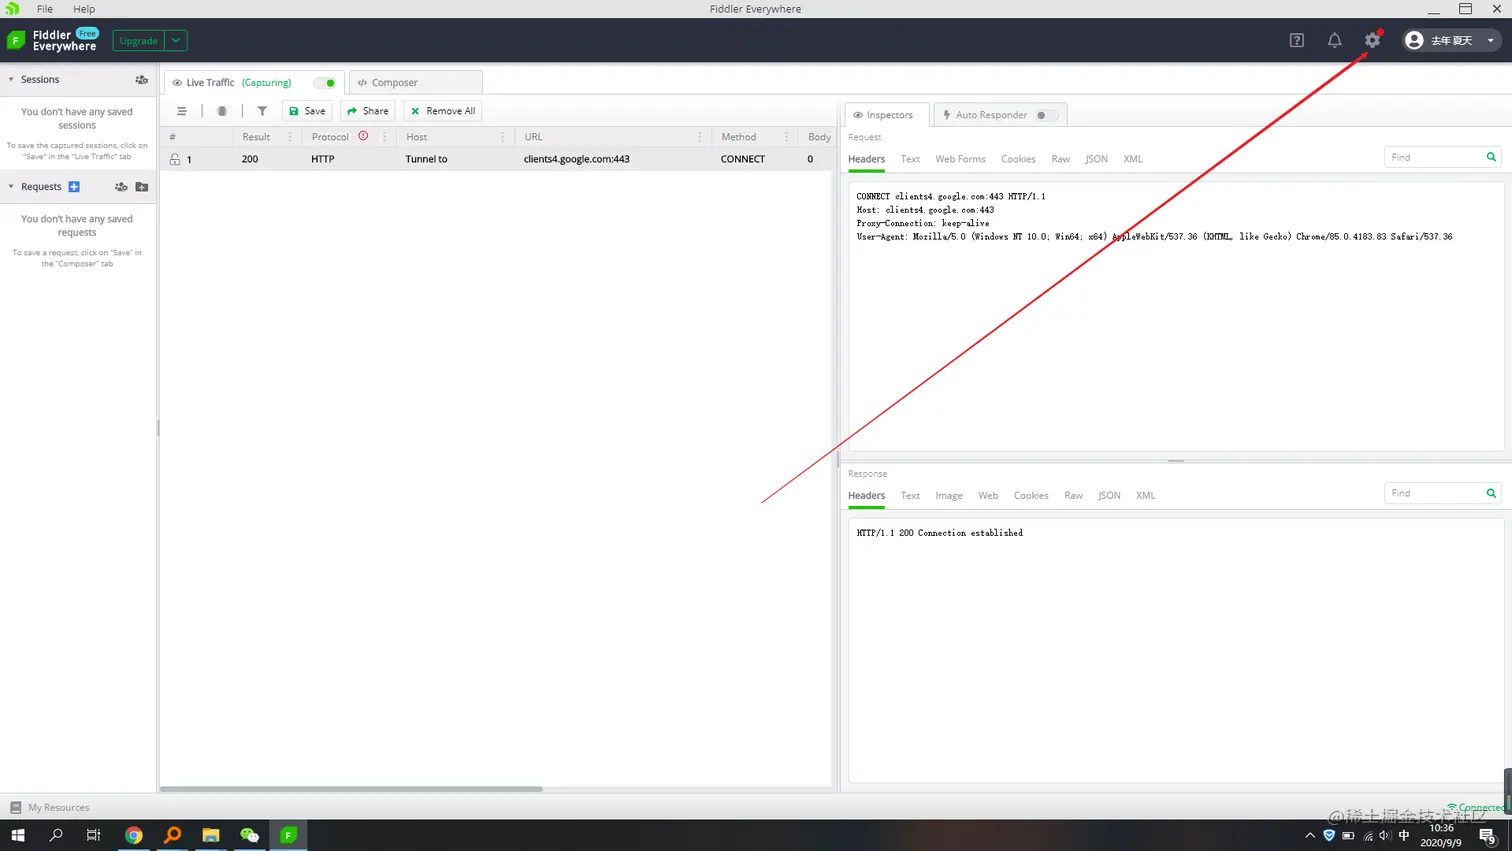Click the Fiddler Everywhere logo

click(x=16, y=40)
